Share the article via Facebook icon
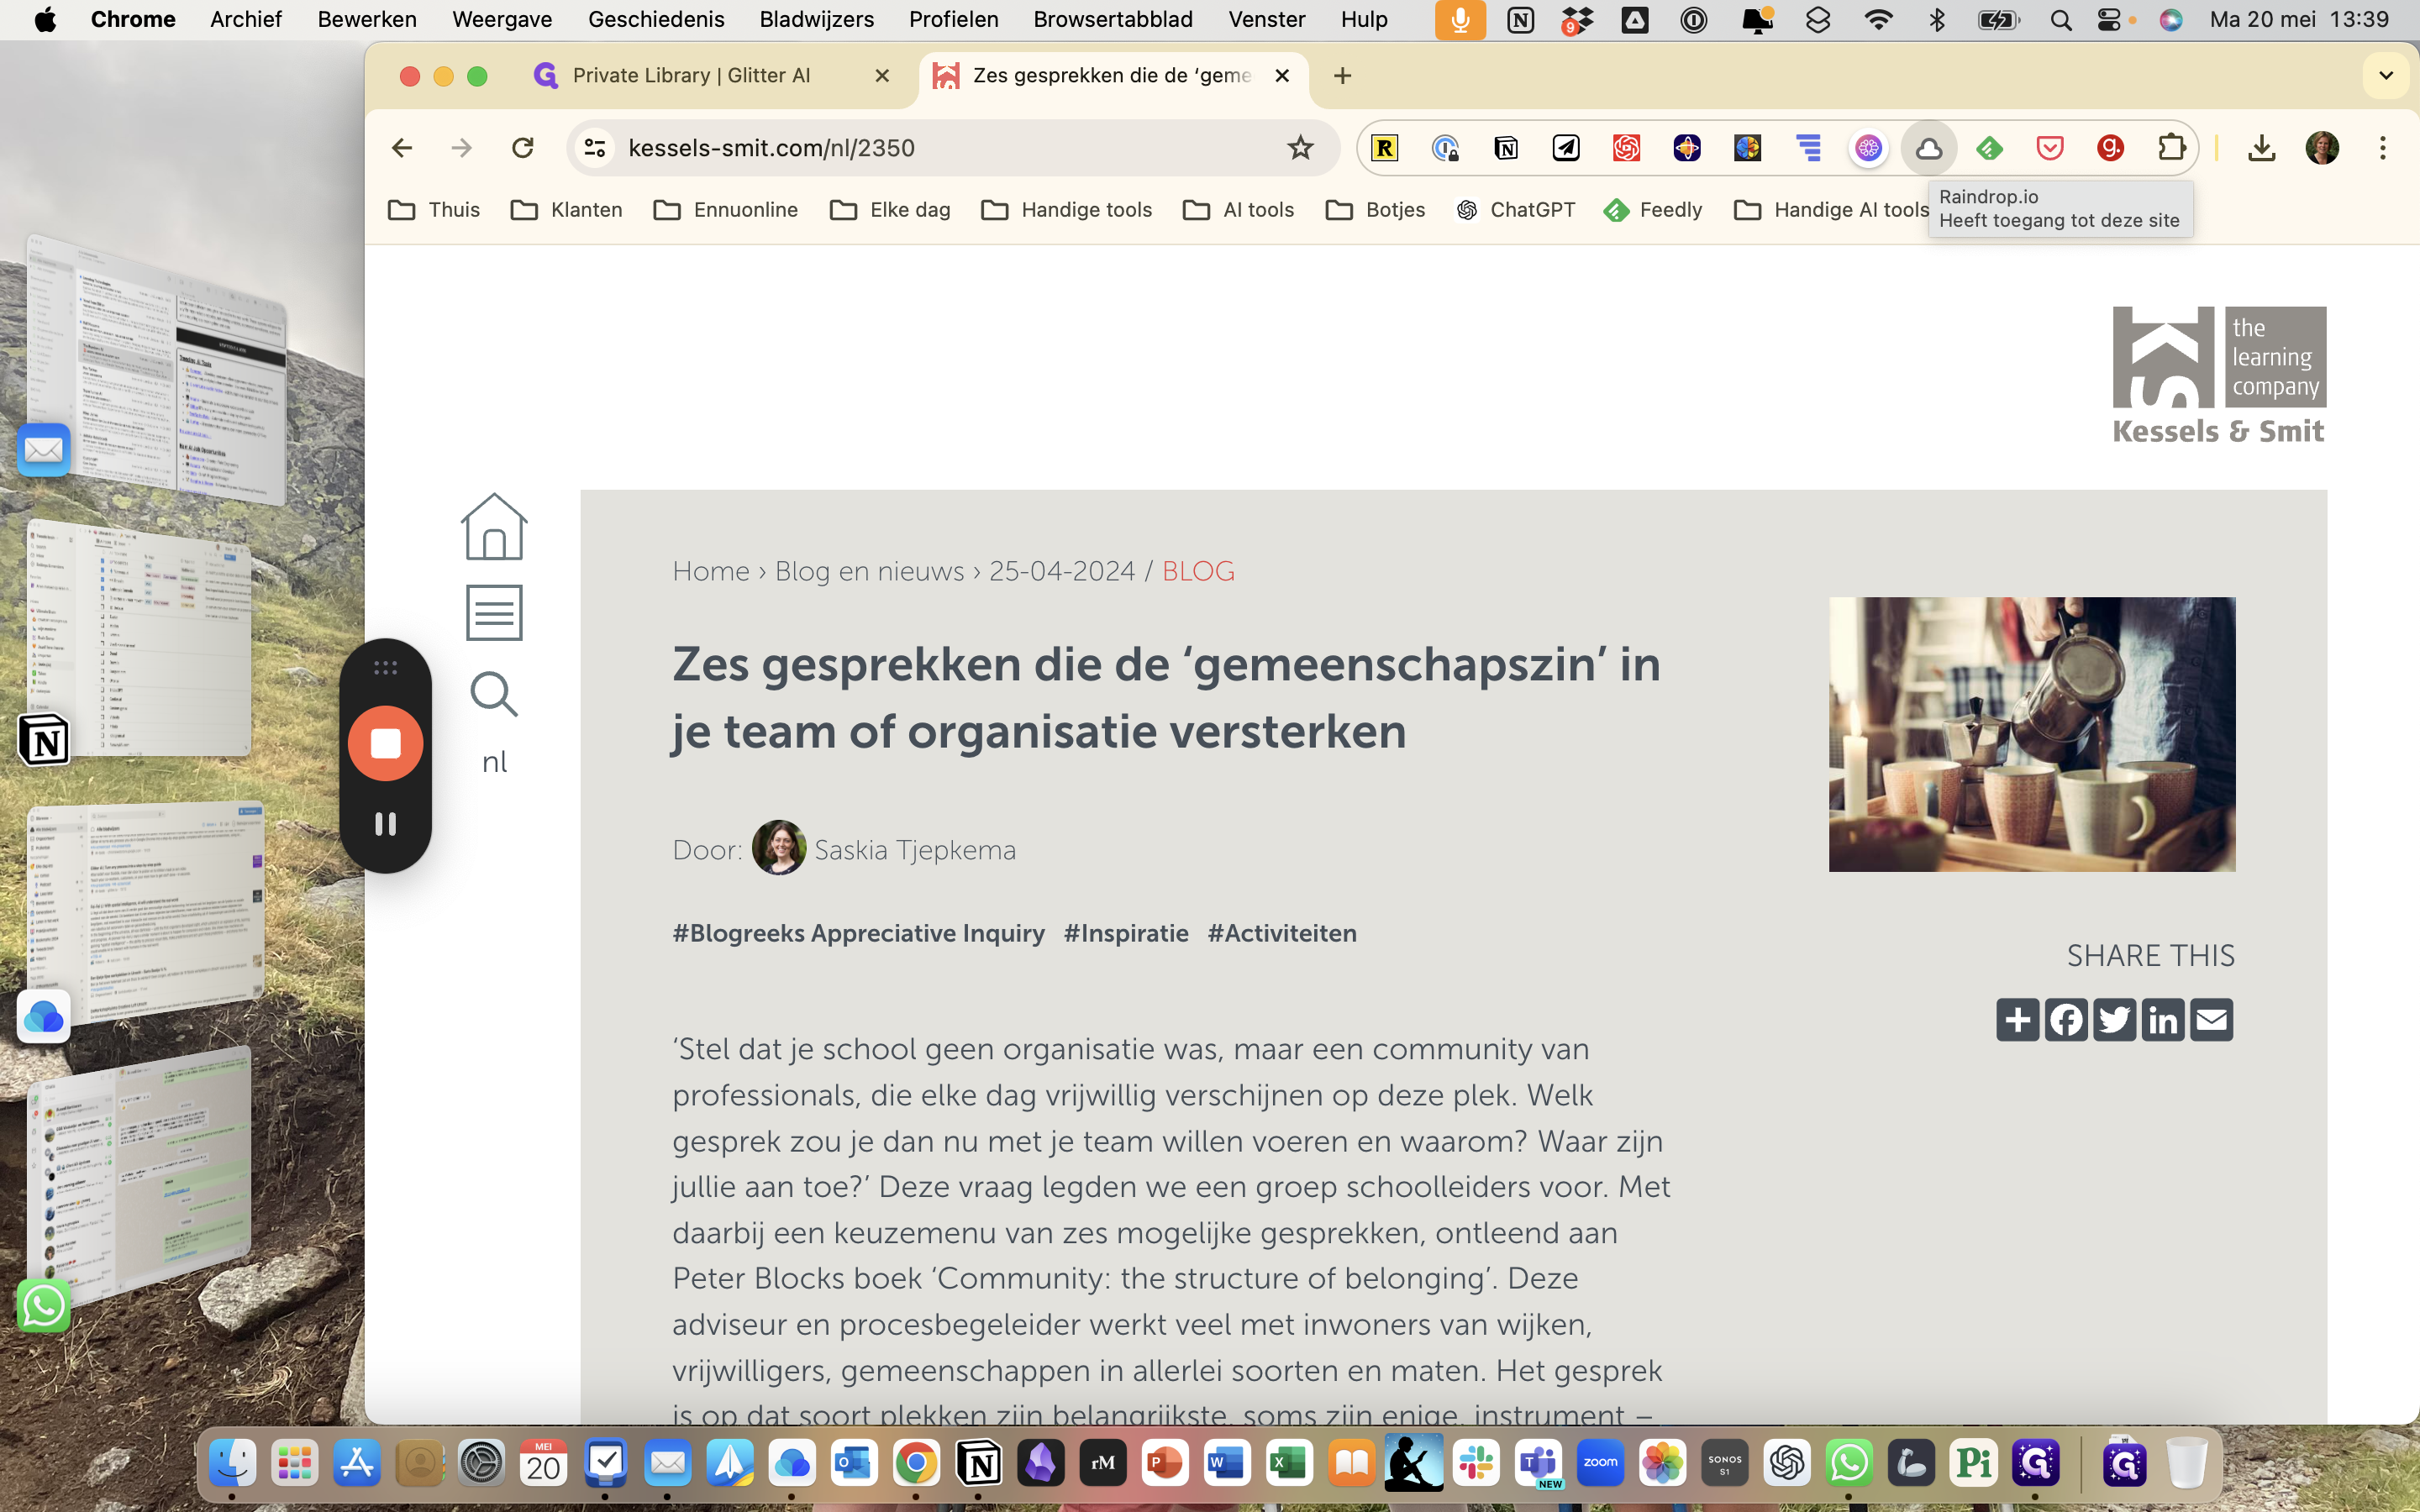This screenshot has height=1512, width=2420. [2065, 1020]
